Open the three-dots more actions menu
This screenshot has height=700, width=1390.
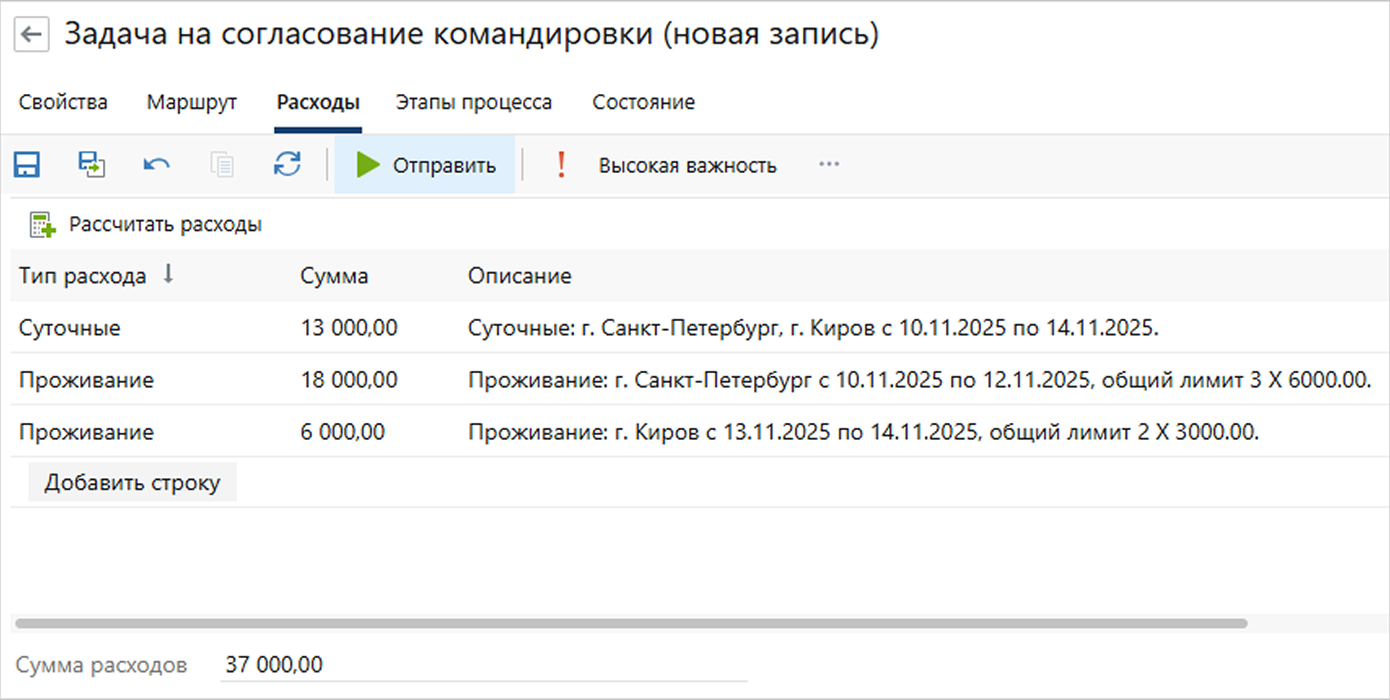click(829, 165)
